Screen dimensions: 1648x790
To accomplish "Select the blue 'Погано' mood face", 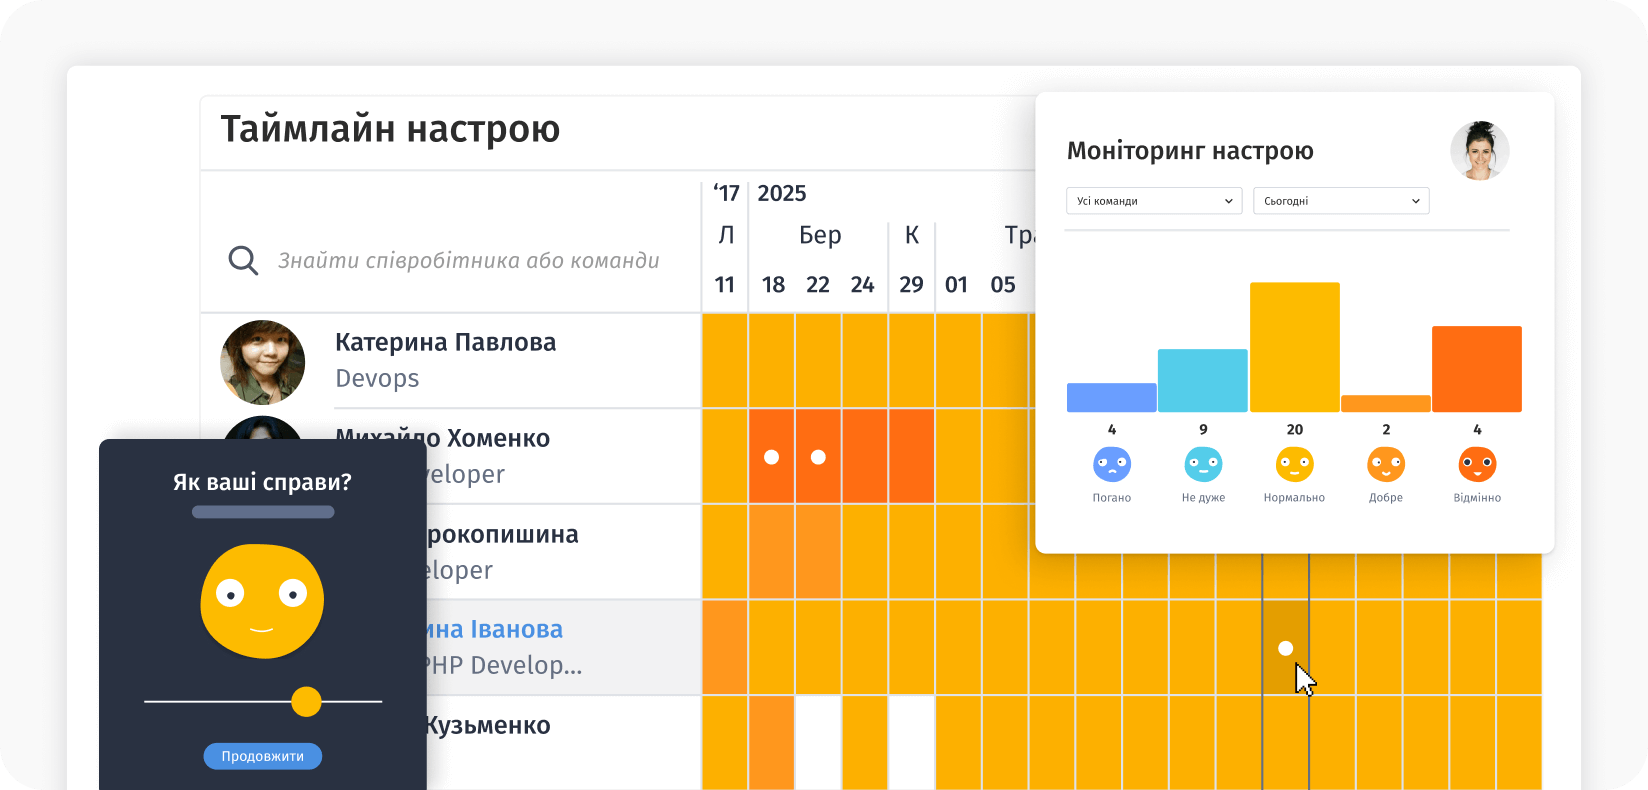I will (x=1111, y=464).
